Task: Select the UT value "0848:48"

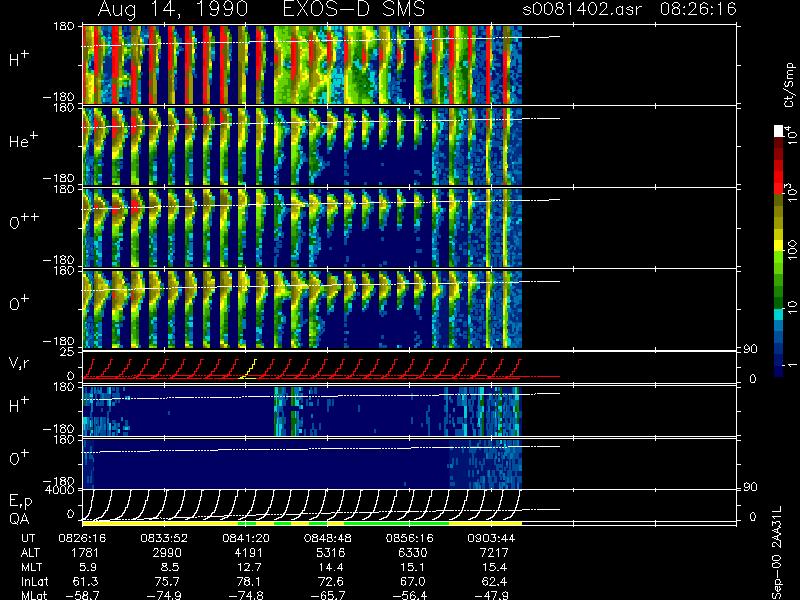Action: [328, 538]
